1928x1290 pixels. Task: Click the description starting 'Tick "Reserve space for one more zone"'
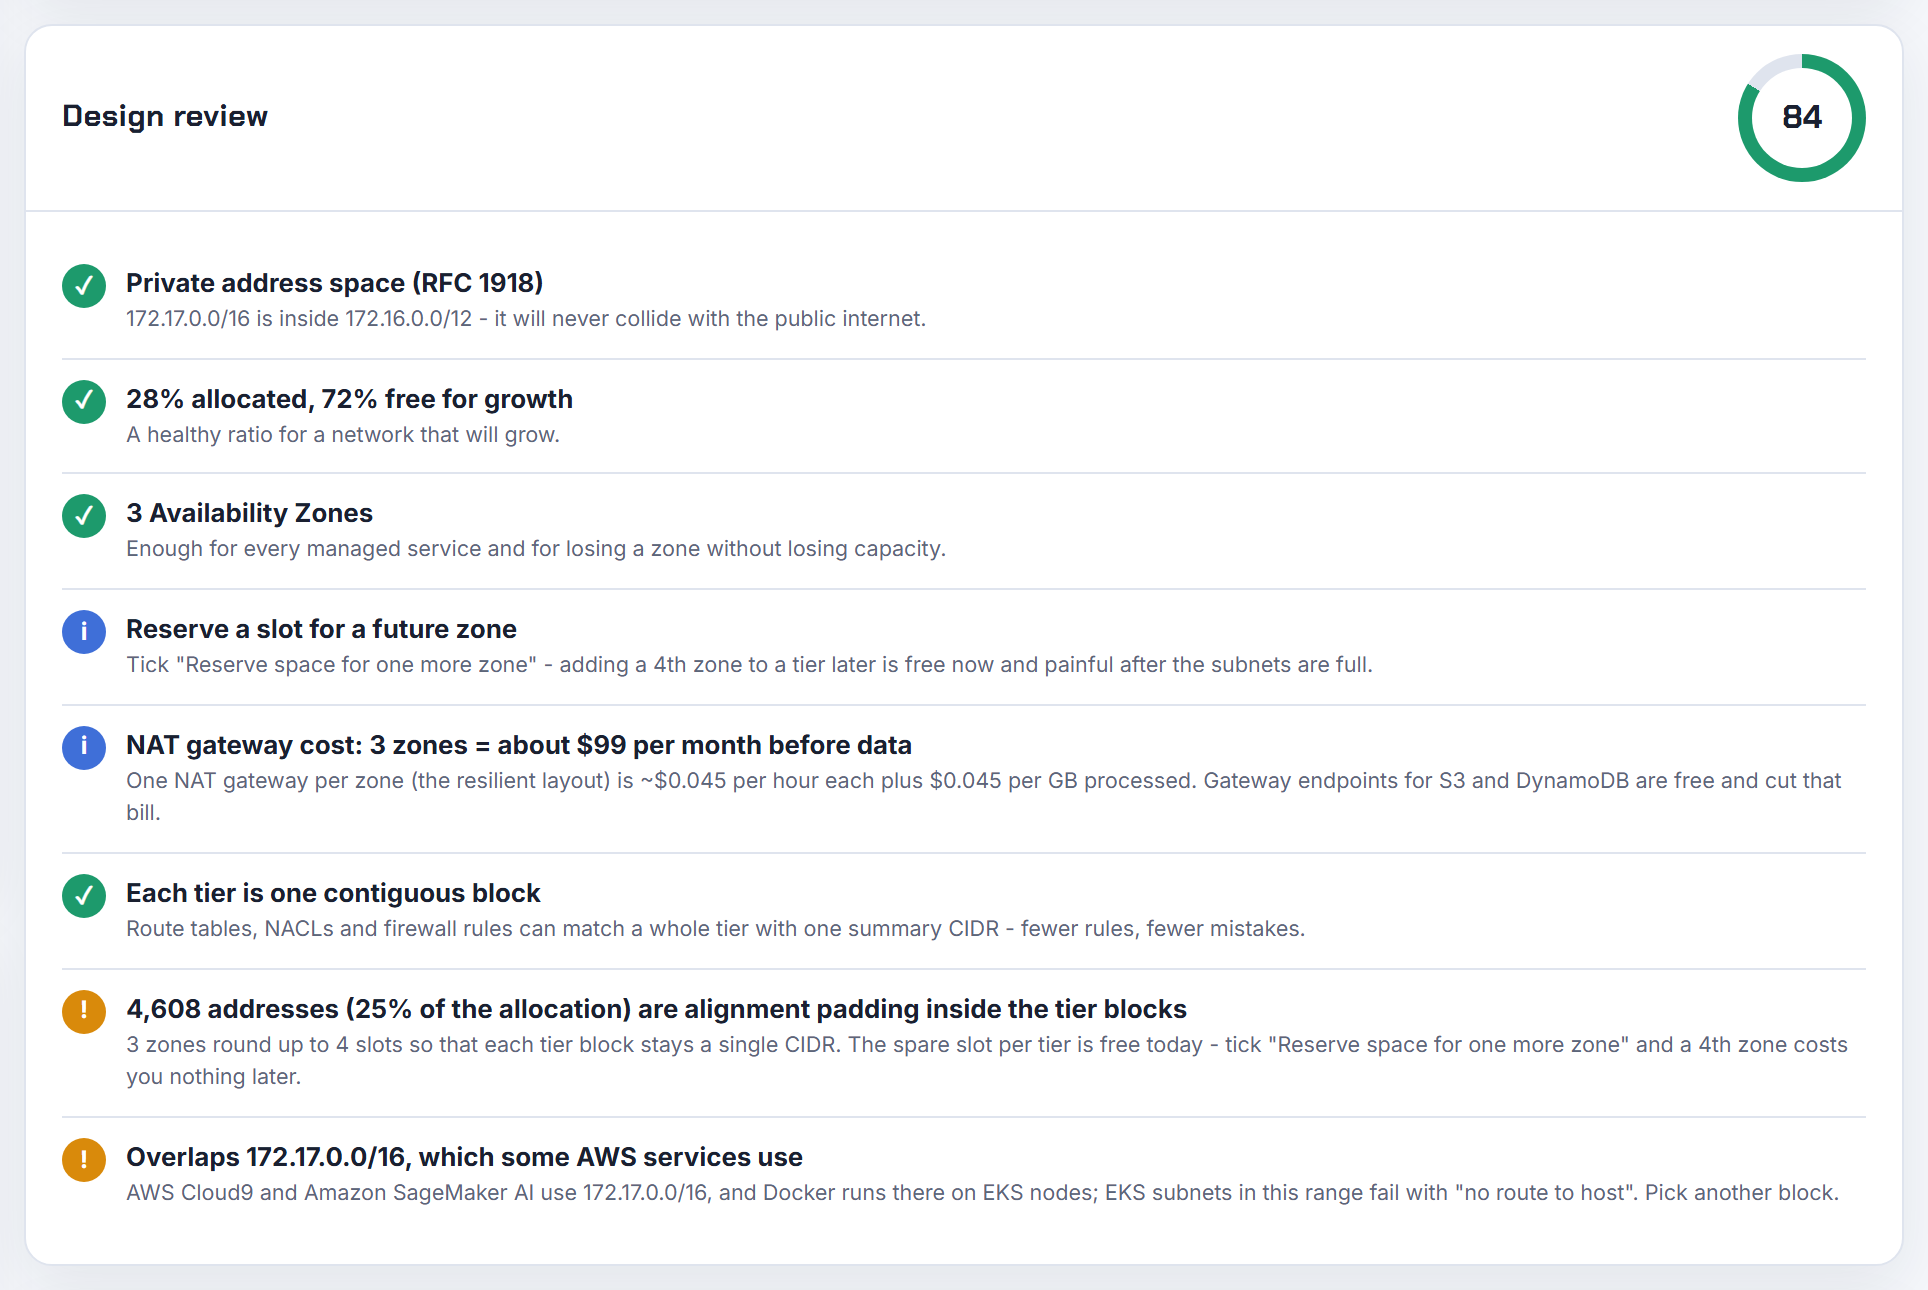[749, 665]
